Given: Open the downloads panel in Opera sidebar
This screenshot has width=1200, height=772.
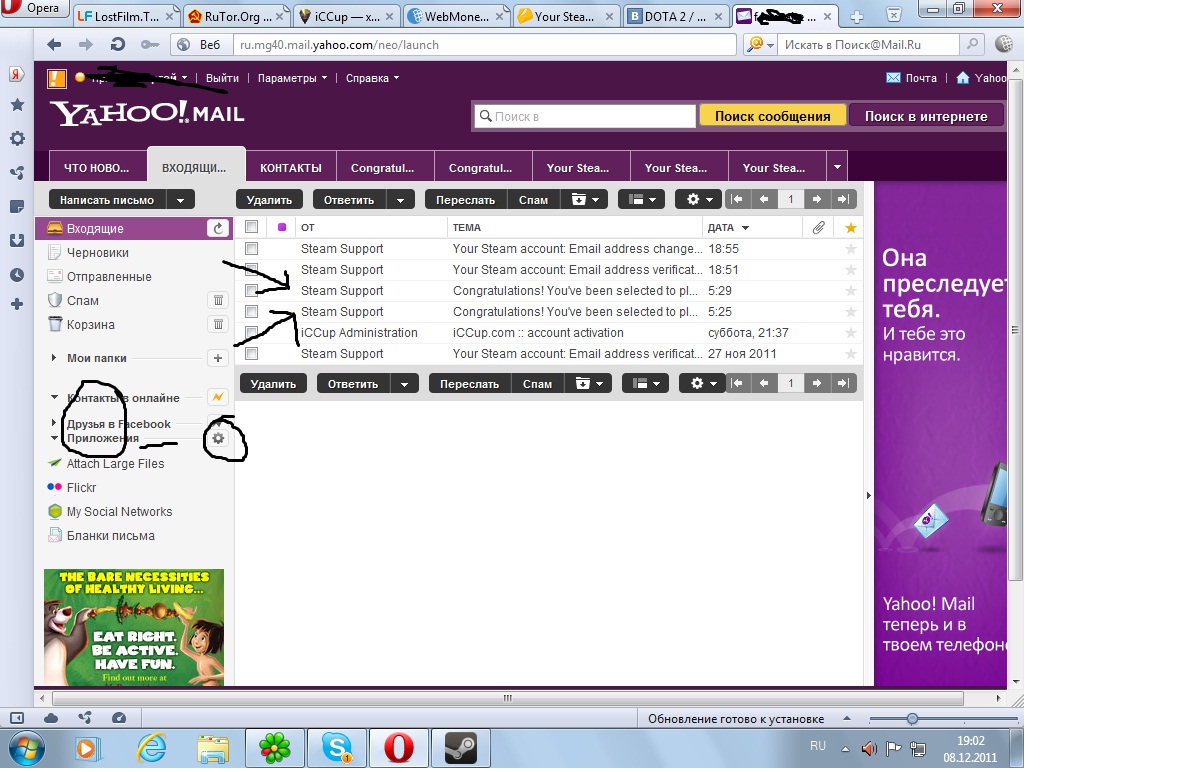Looking at the screenshot, I should (x=17, y=241).
